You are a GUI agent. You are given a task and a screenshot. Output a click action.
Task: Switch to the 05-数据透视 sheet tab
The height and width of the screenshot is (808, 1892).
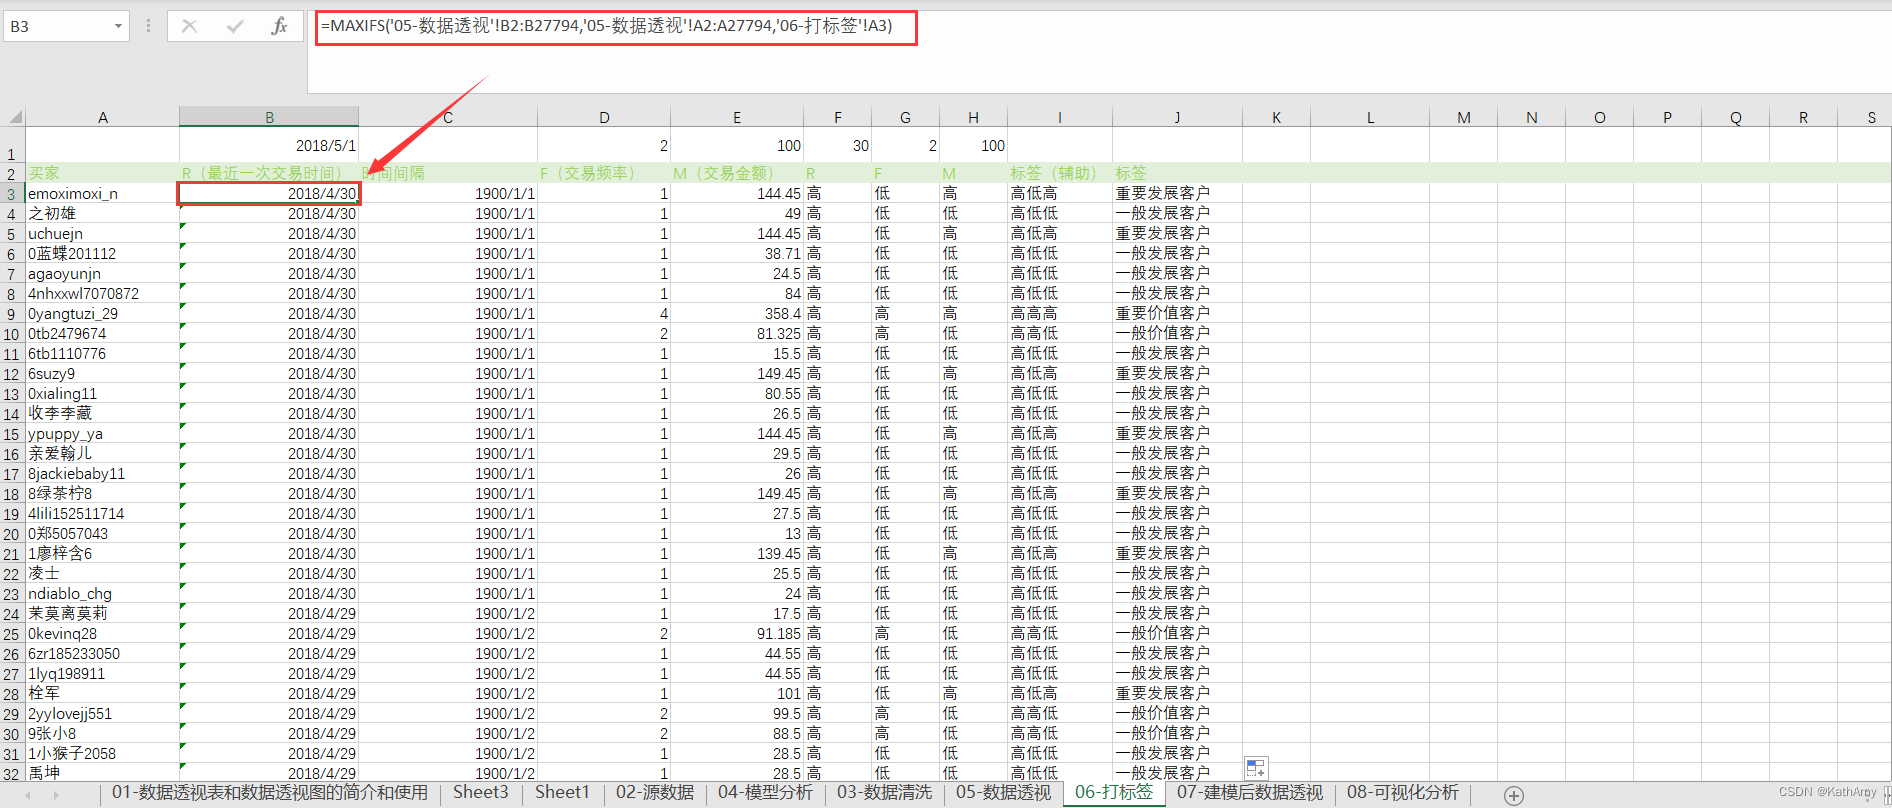pyautogui.click(x=1003, y=792)
